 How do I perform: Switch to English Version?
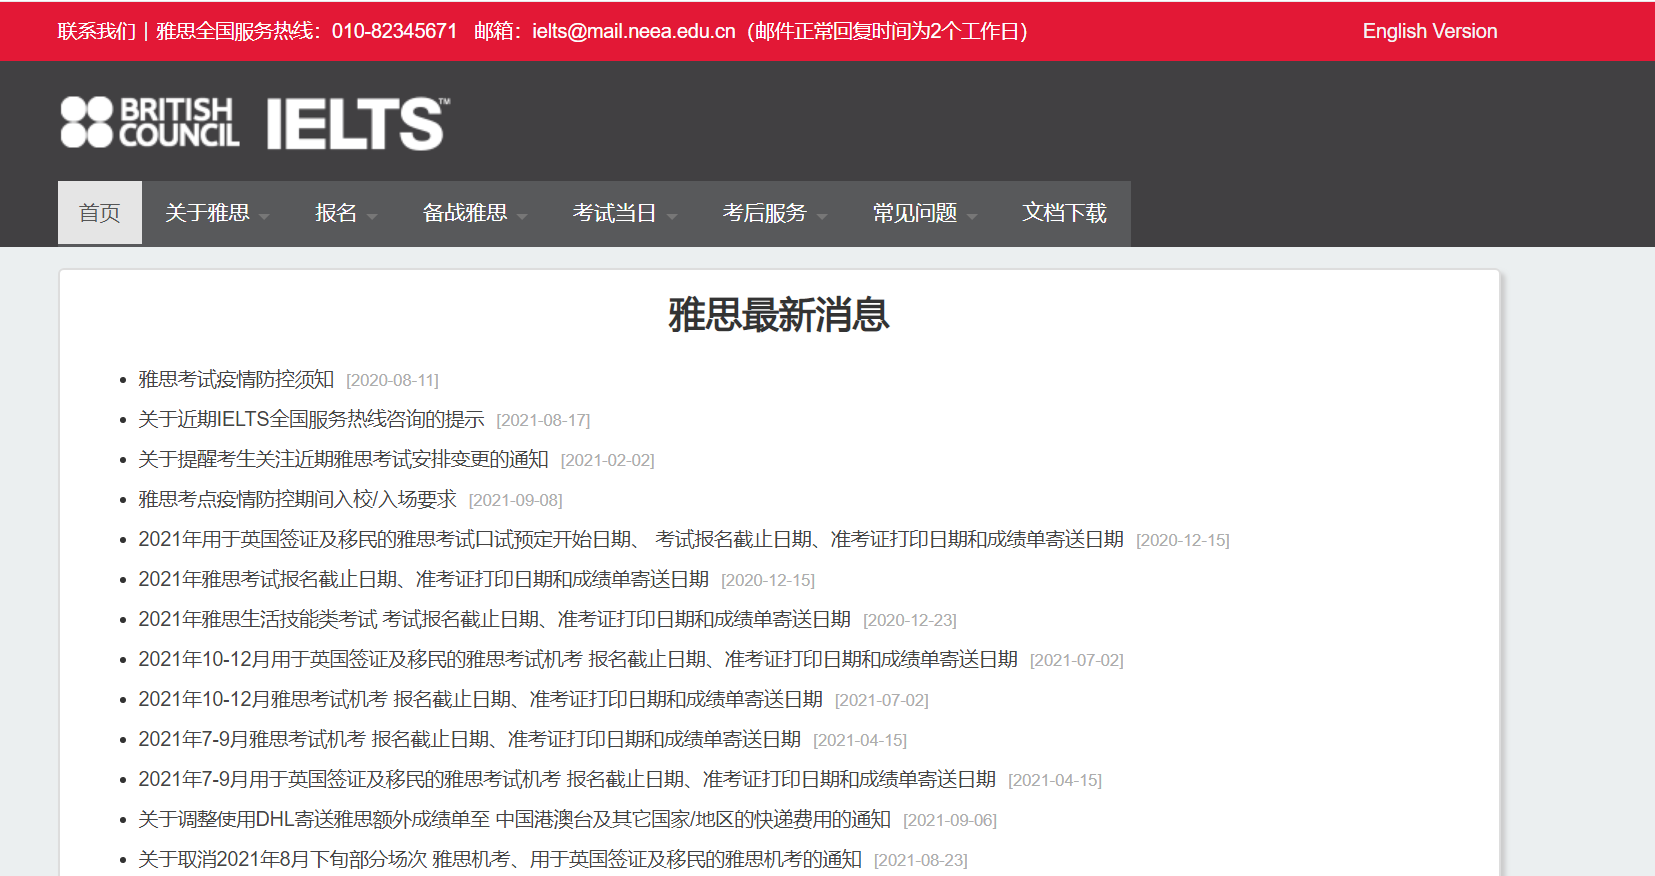[x=1430, y=31]
